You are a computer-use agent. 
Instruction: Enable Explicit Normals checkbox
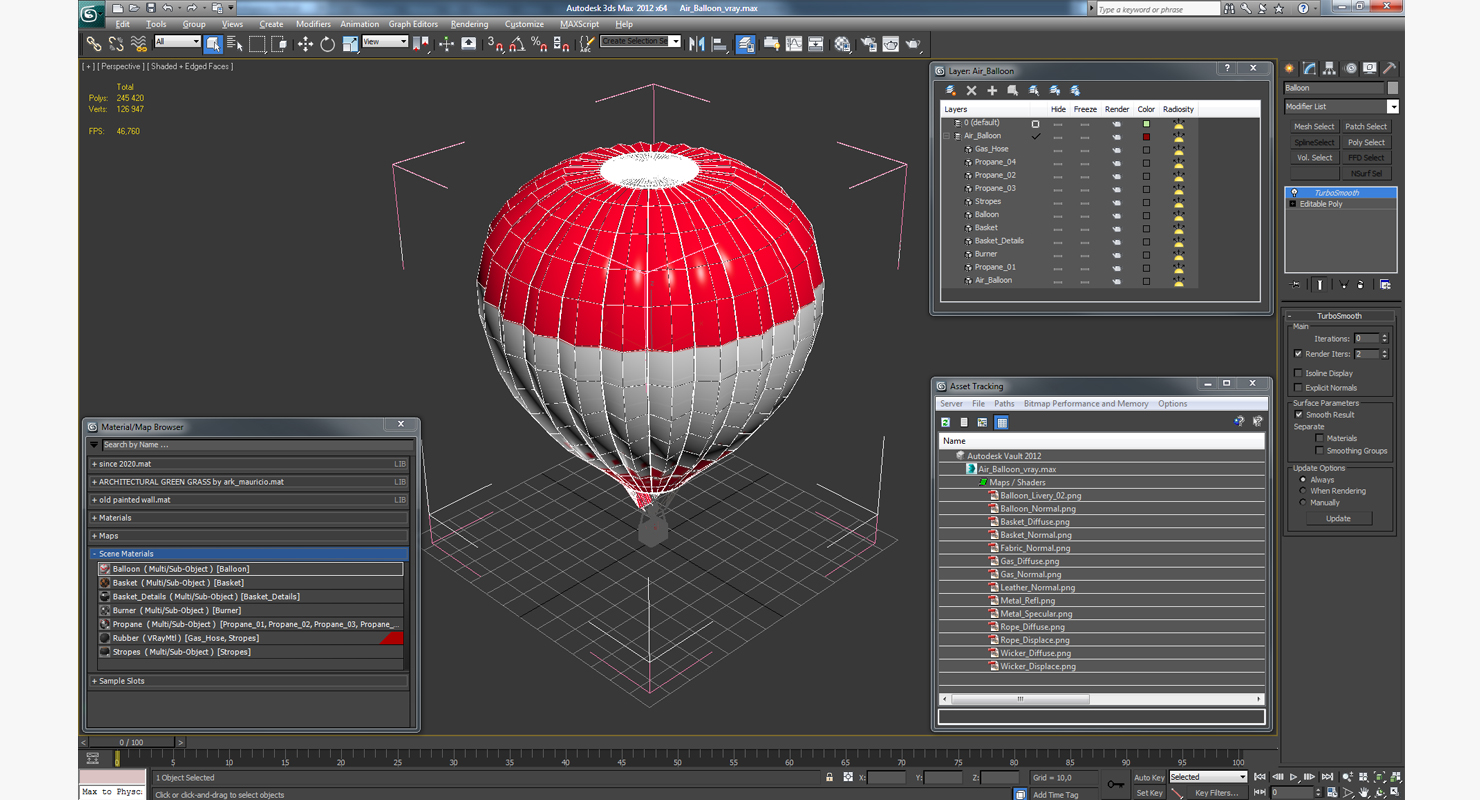1298,388
